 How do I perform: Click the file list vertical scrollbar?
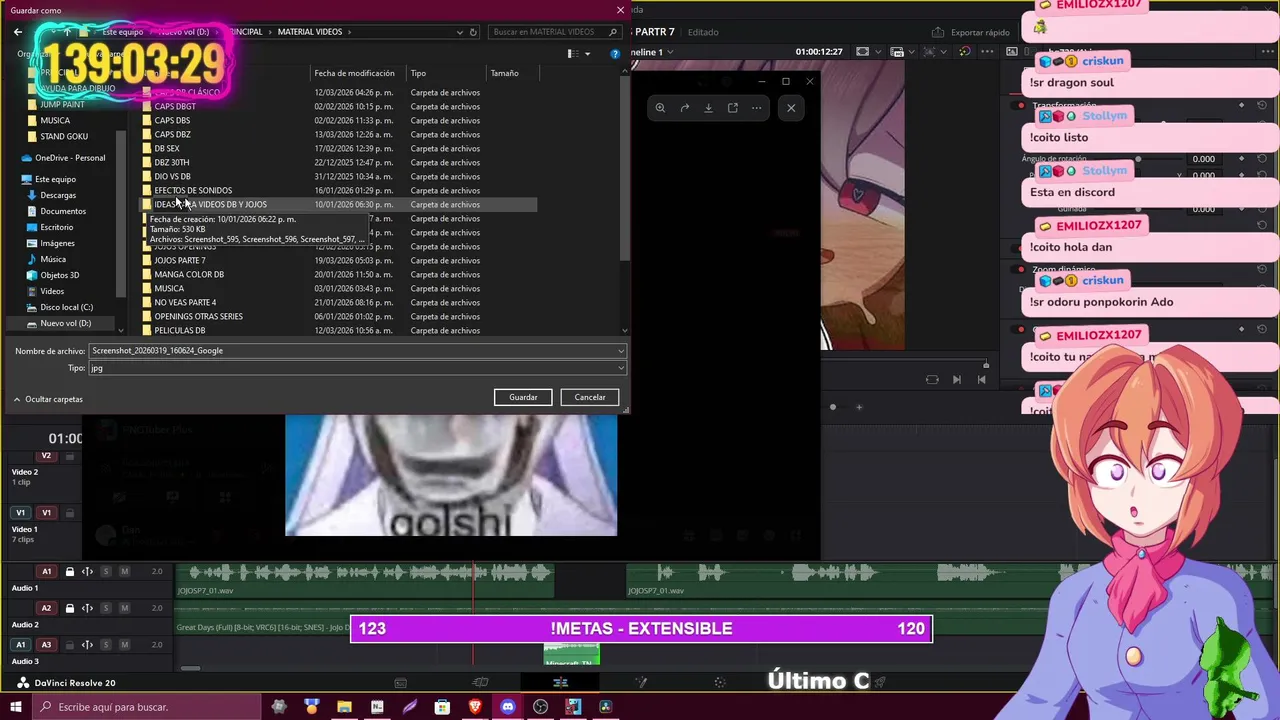point(625,170)
